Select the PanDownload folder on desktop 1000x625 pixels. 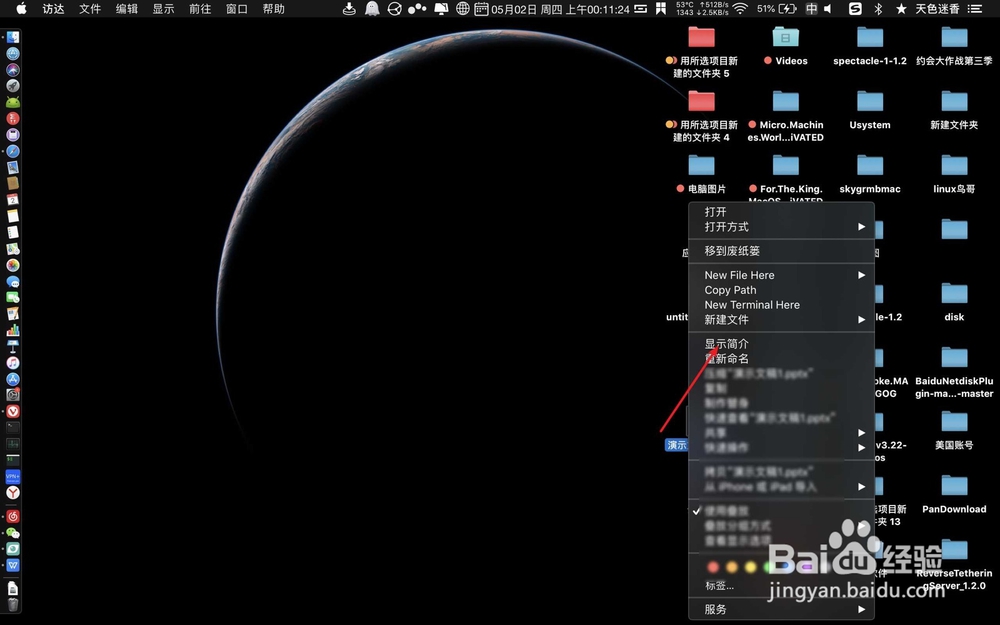pyautogui.click(x=954, y=485)
